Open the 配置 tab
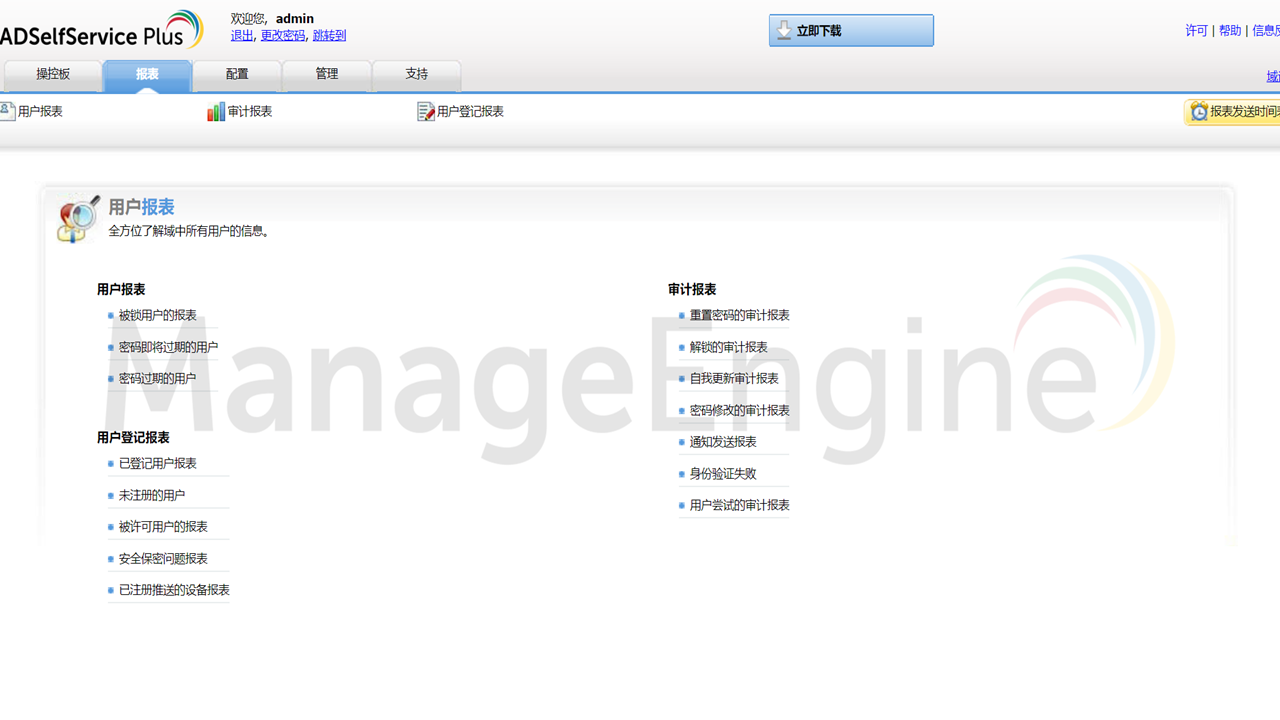The width and height of the screenshot is (1280, 720). click(236, 75)
